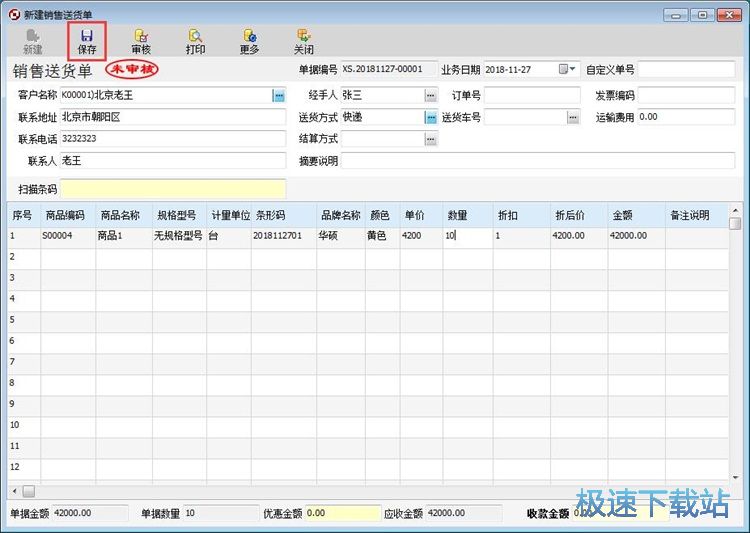This screenshot has height=533, width=750.
Task: Open delivery method lookup beside 送货方式
Action: (x=431, y=117)
